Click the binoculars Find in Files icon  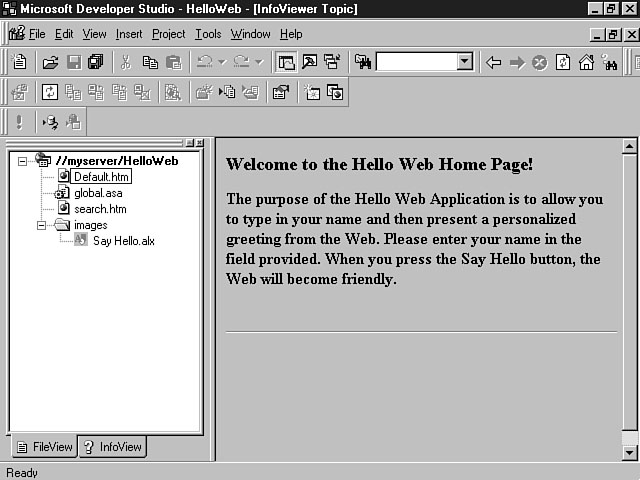click(362, 62)
